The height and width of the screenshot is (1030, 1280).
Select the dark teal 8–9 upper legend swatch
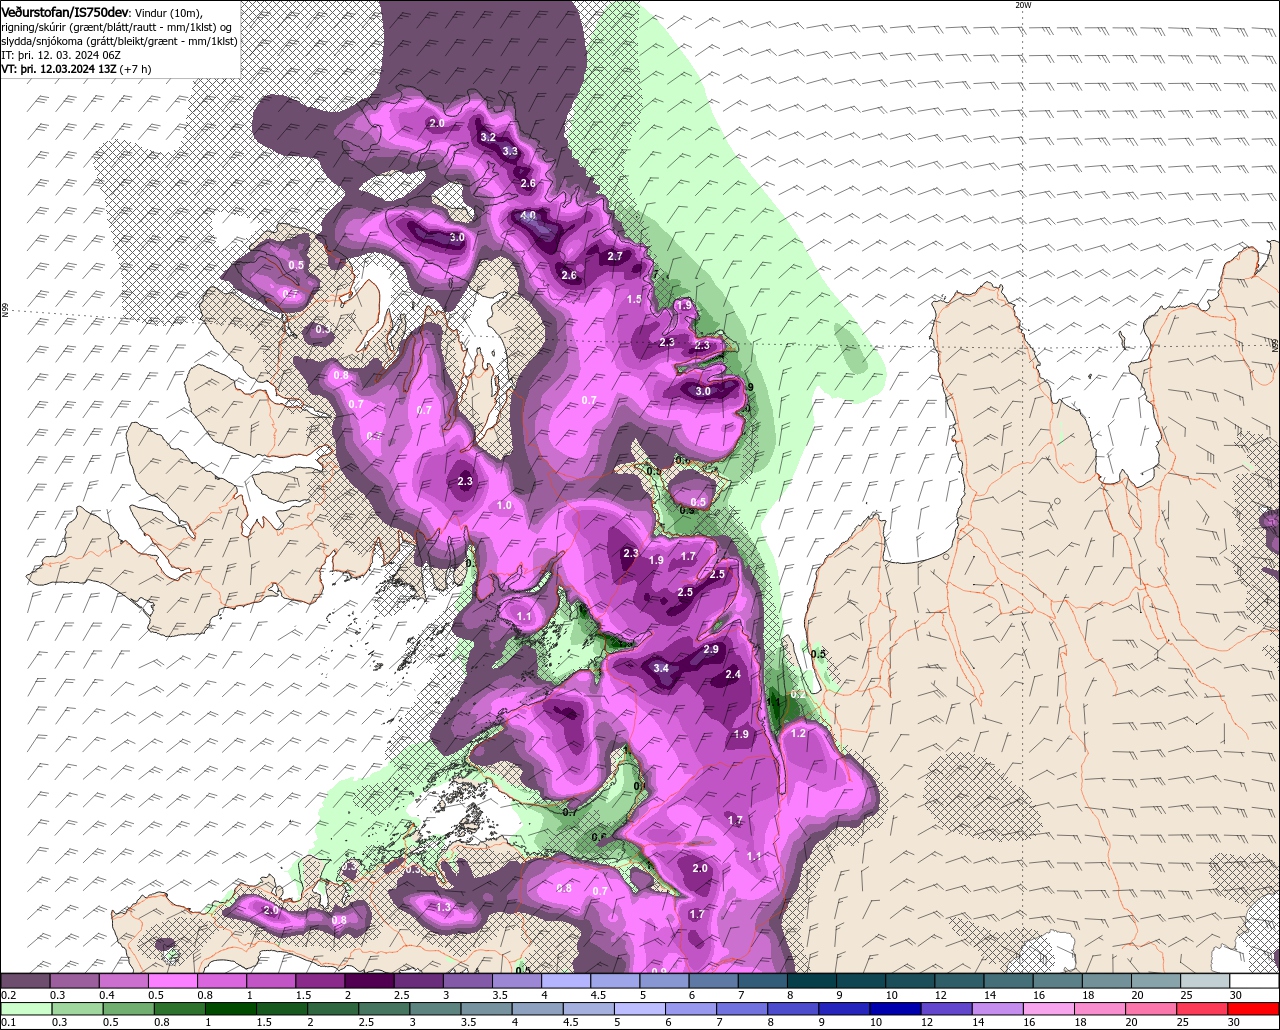812,981
